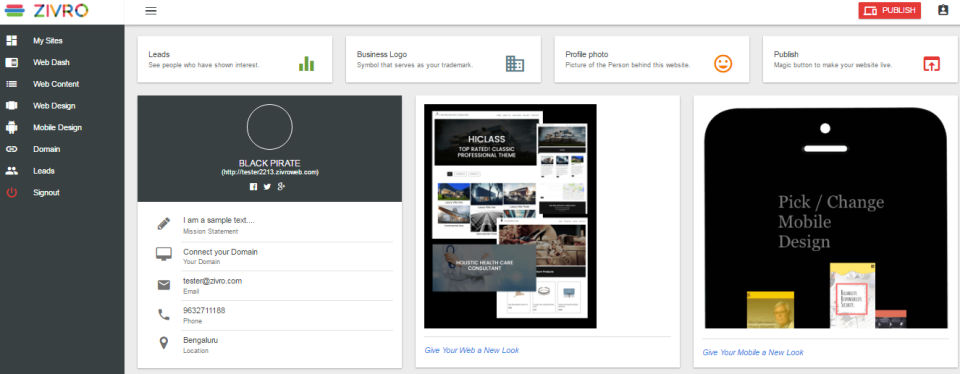The height and width of the screenshot is (374, 960).
Task: Click the Twitter icon
Action: (x=267, y=187)
